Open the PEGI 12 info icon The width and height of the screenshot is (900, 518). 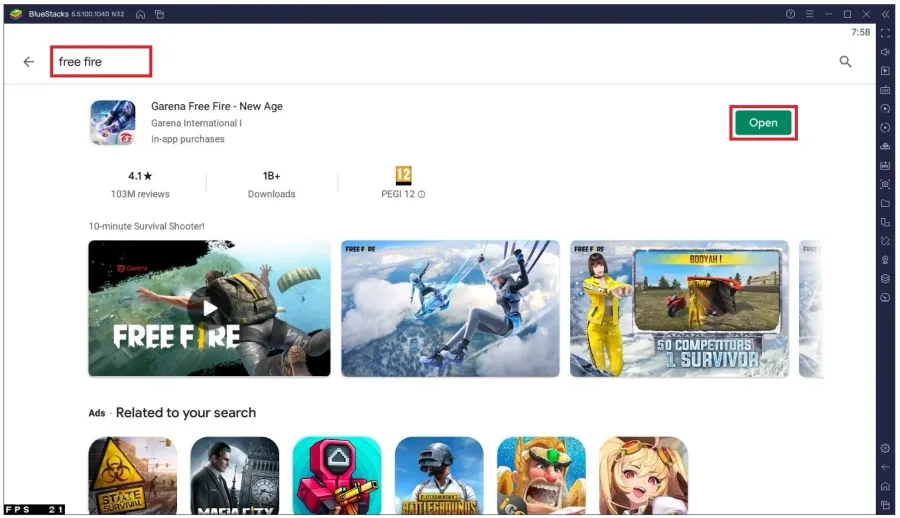421,194
